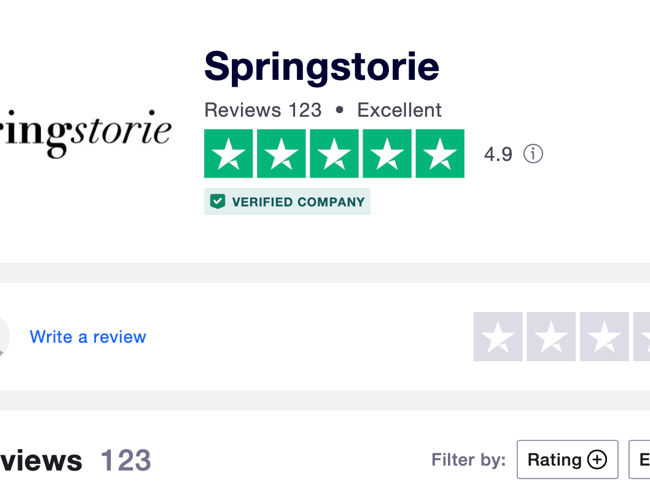650x500 pixels.
Task: Select the partially visible fourth grey star
Action: click(x=642, y=337)
